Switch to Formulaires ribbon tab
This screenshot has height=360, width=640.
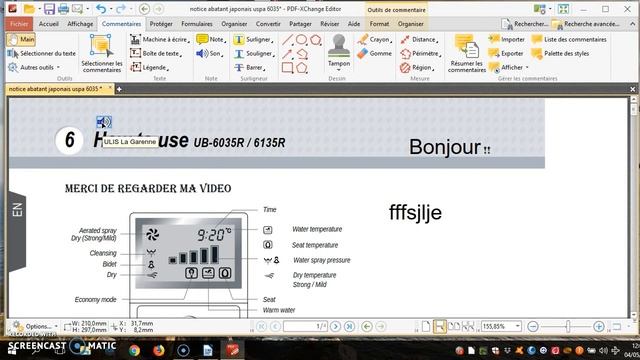point(197,24)
